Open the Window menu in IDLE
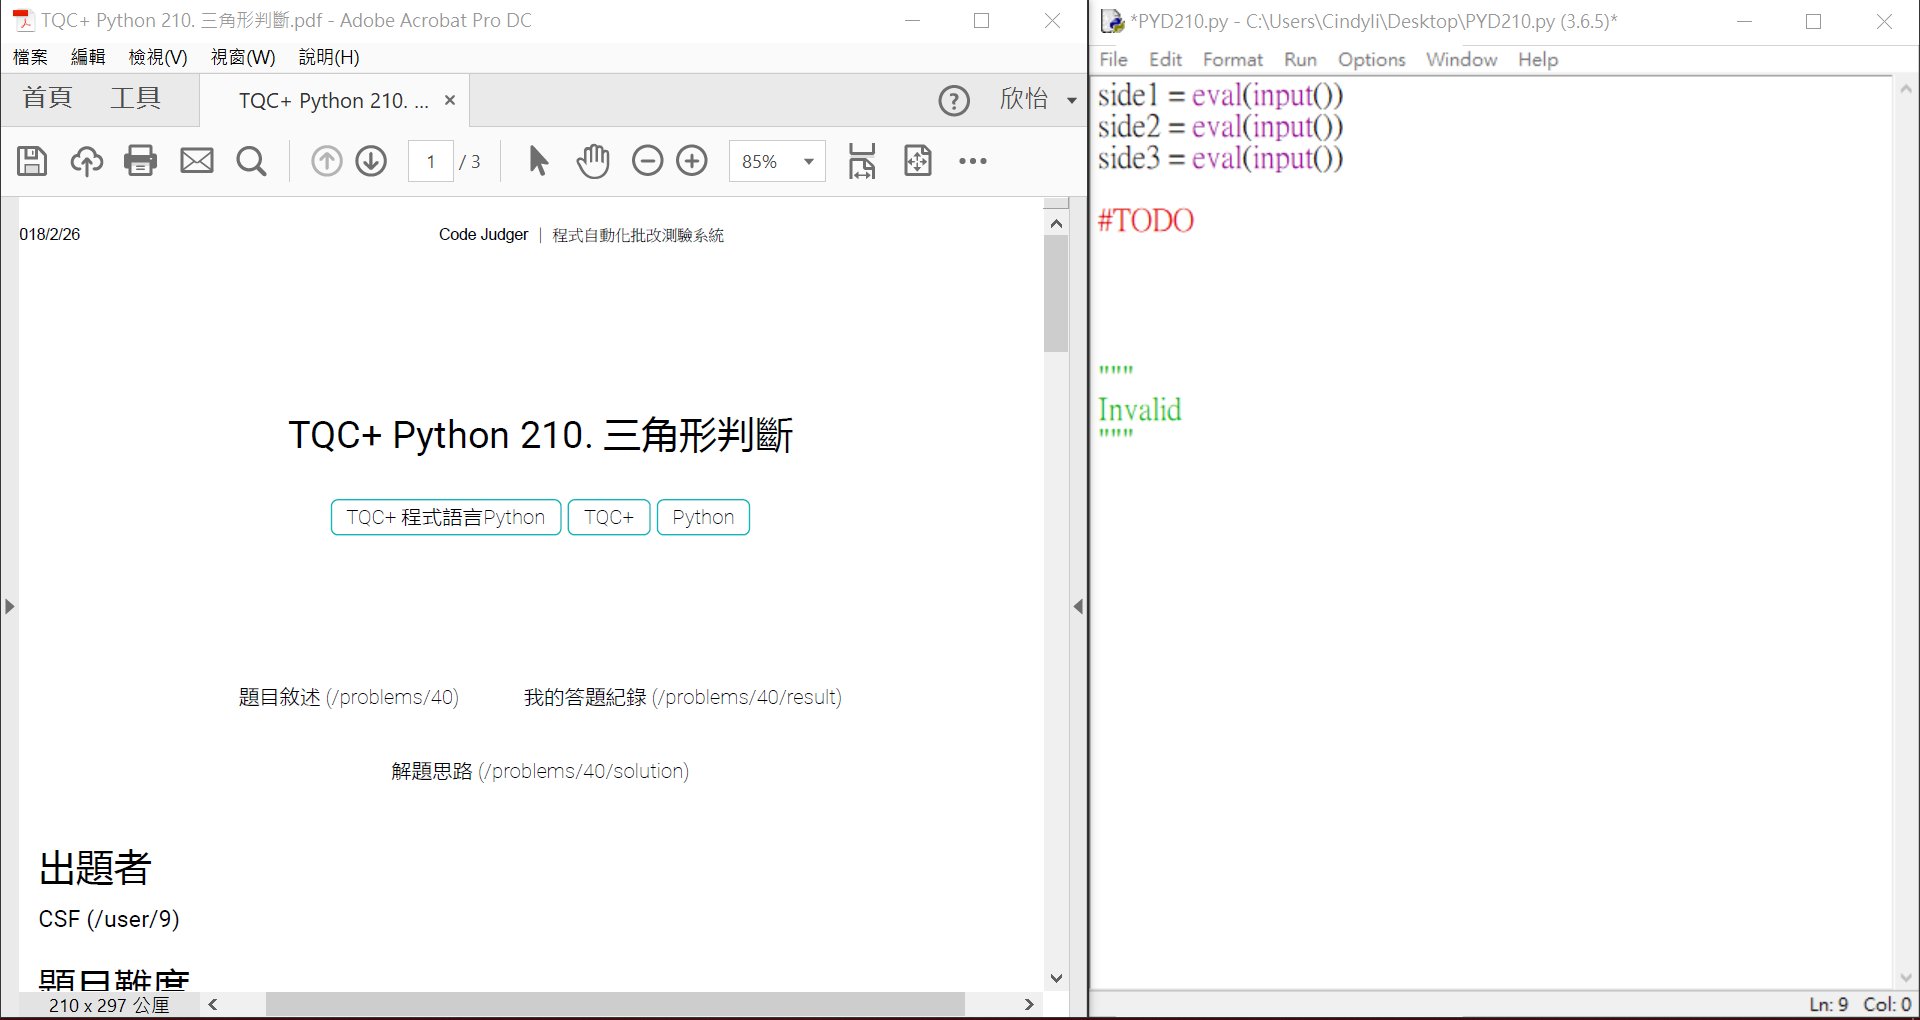The width and height of the screenshot is (1920, 1020). pos(1461,59)
